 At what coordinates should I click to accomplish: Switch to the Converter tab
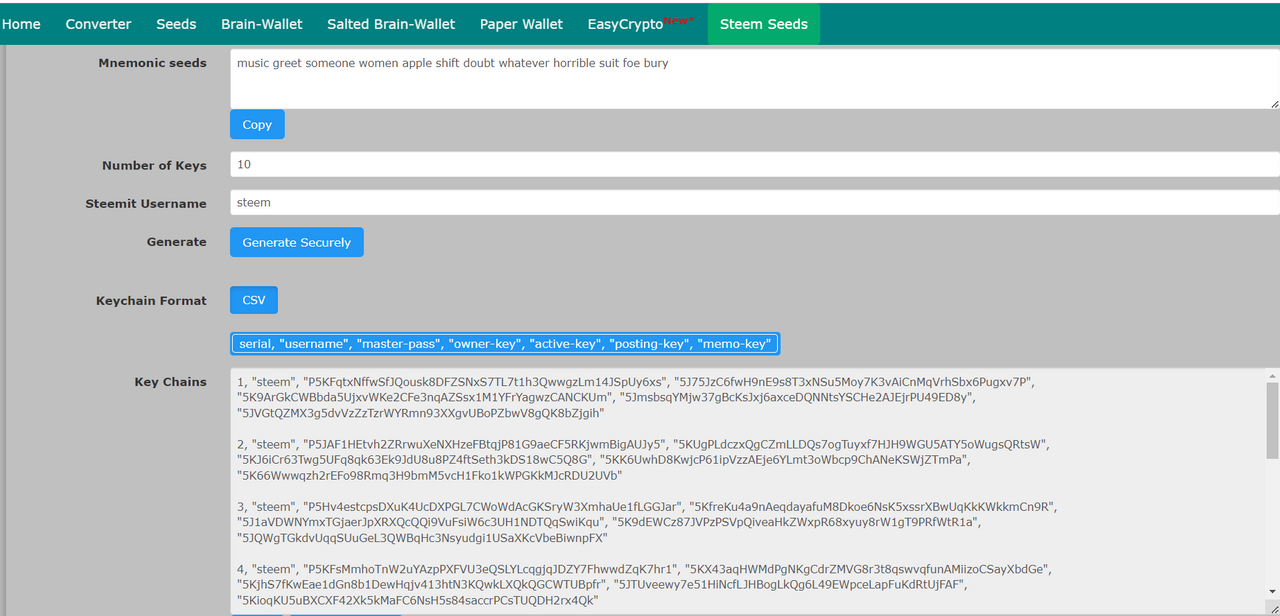pos(98,24)
